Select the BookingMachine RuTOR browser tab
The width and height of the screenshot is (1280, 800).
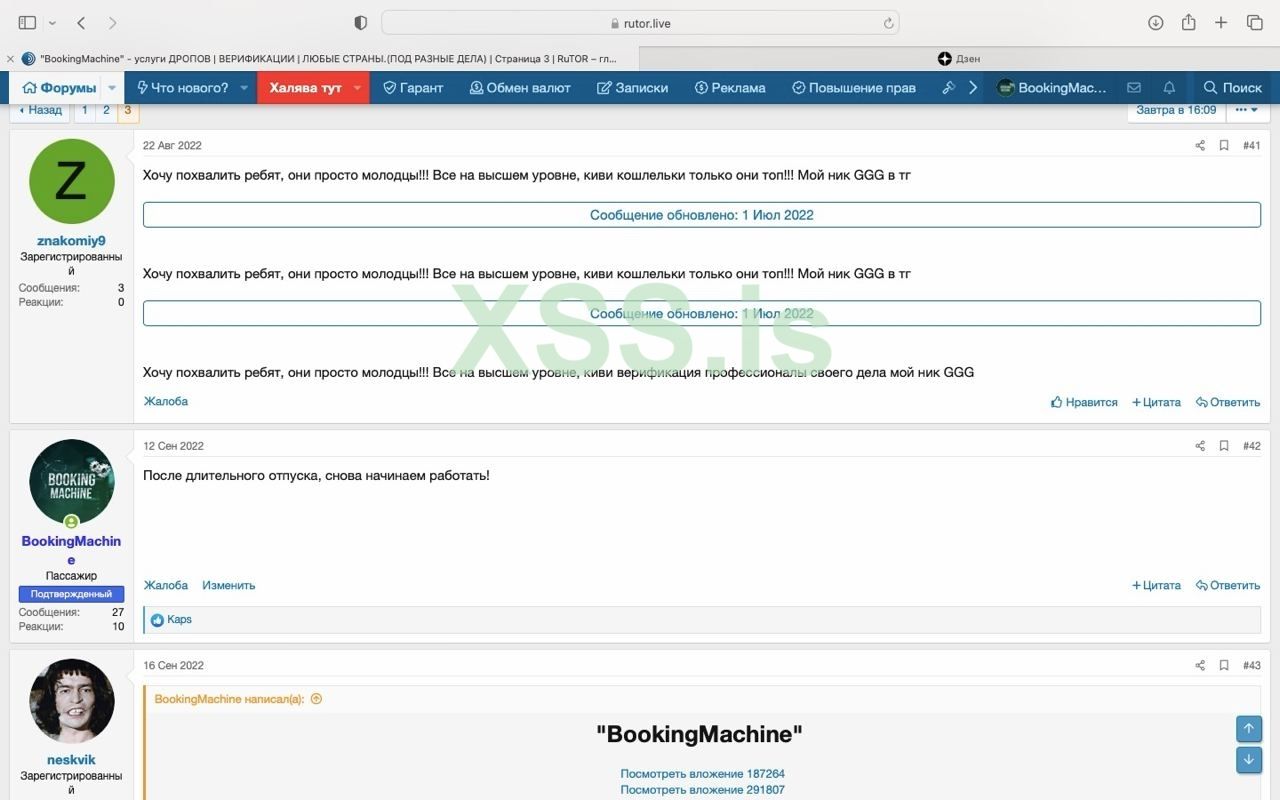pos(320,59)
